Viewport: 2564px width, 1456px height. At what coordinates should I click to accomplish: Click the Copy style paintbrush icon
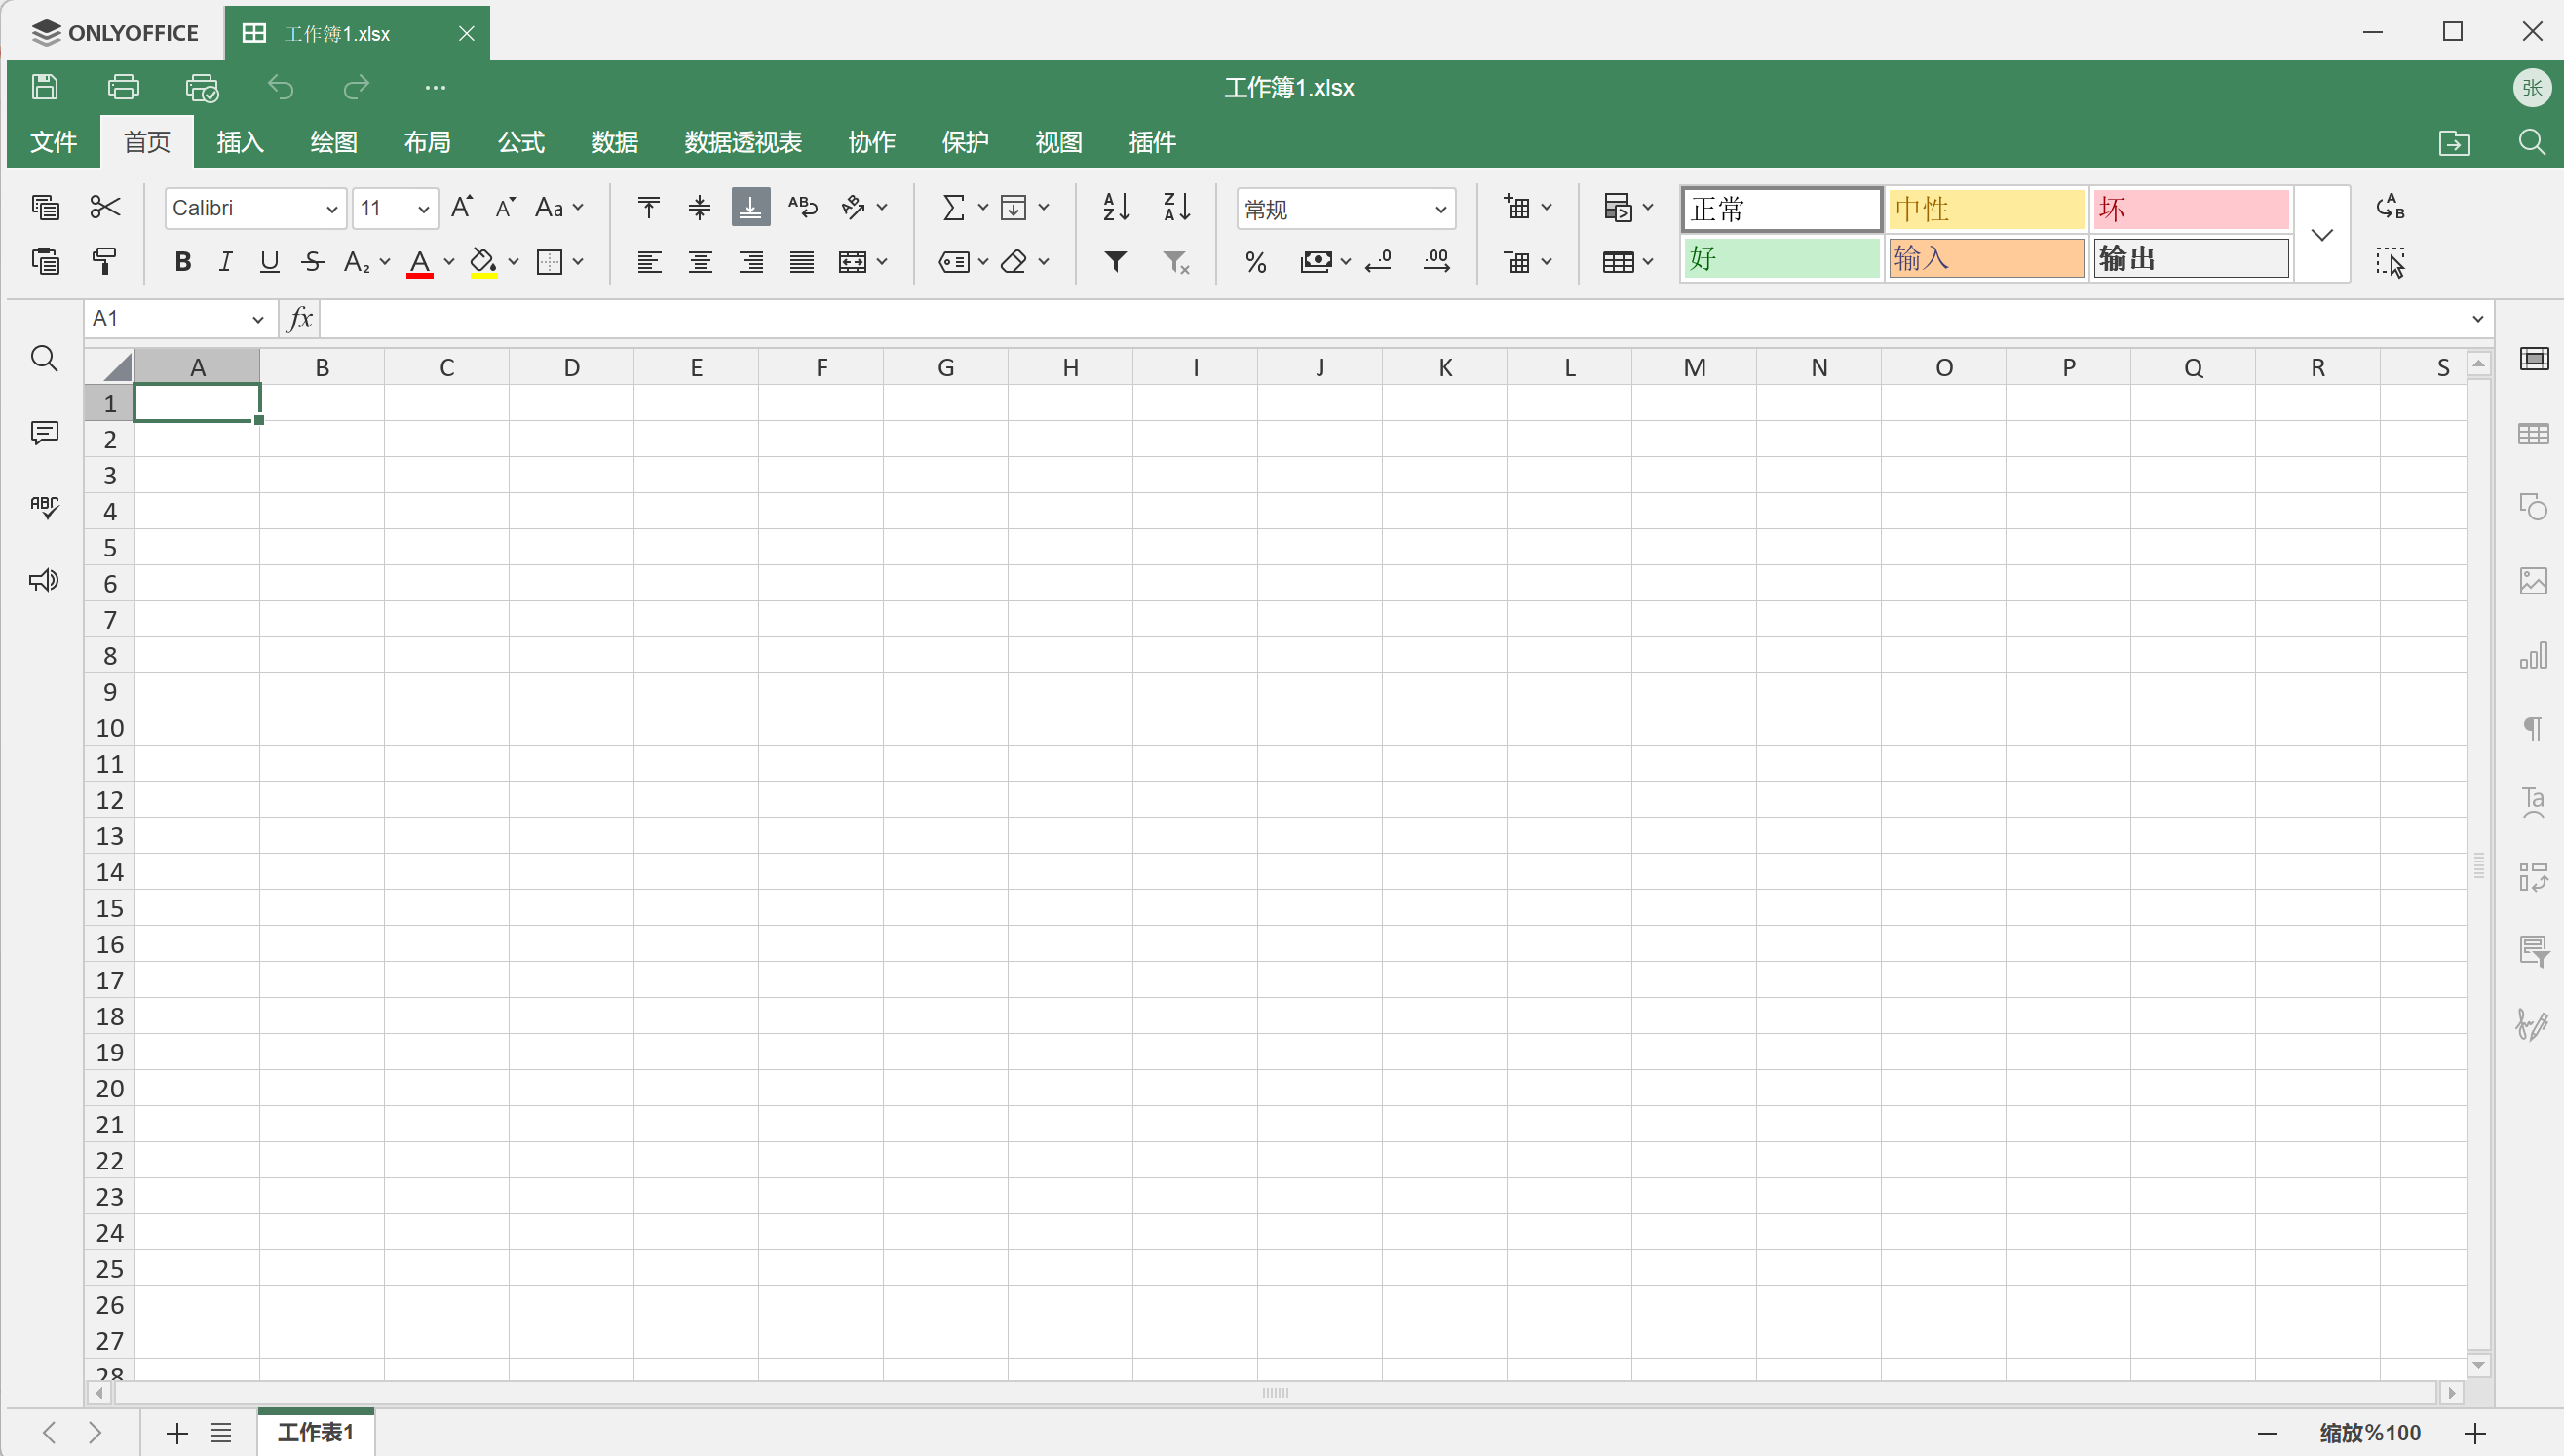tap(104, 262)
